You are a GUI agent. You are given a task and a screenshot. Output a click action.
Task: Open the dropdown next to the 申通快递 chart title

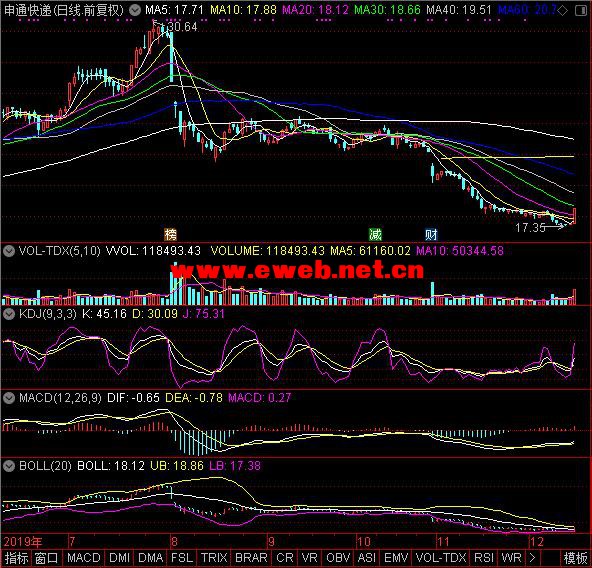click(135, 10)
